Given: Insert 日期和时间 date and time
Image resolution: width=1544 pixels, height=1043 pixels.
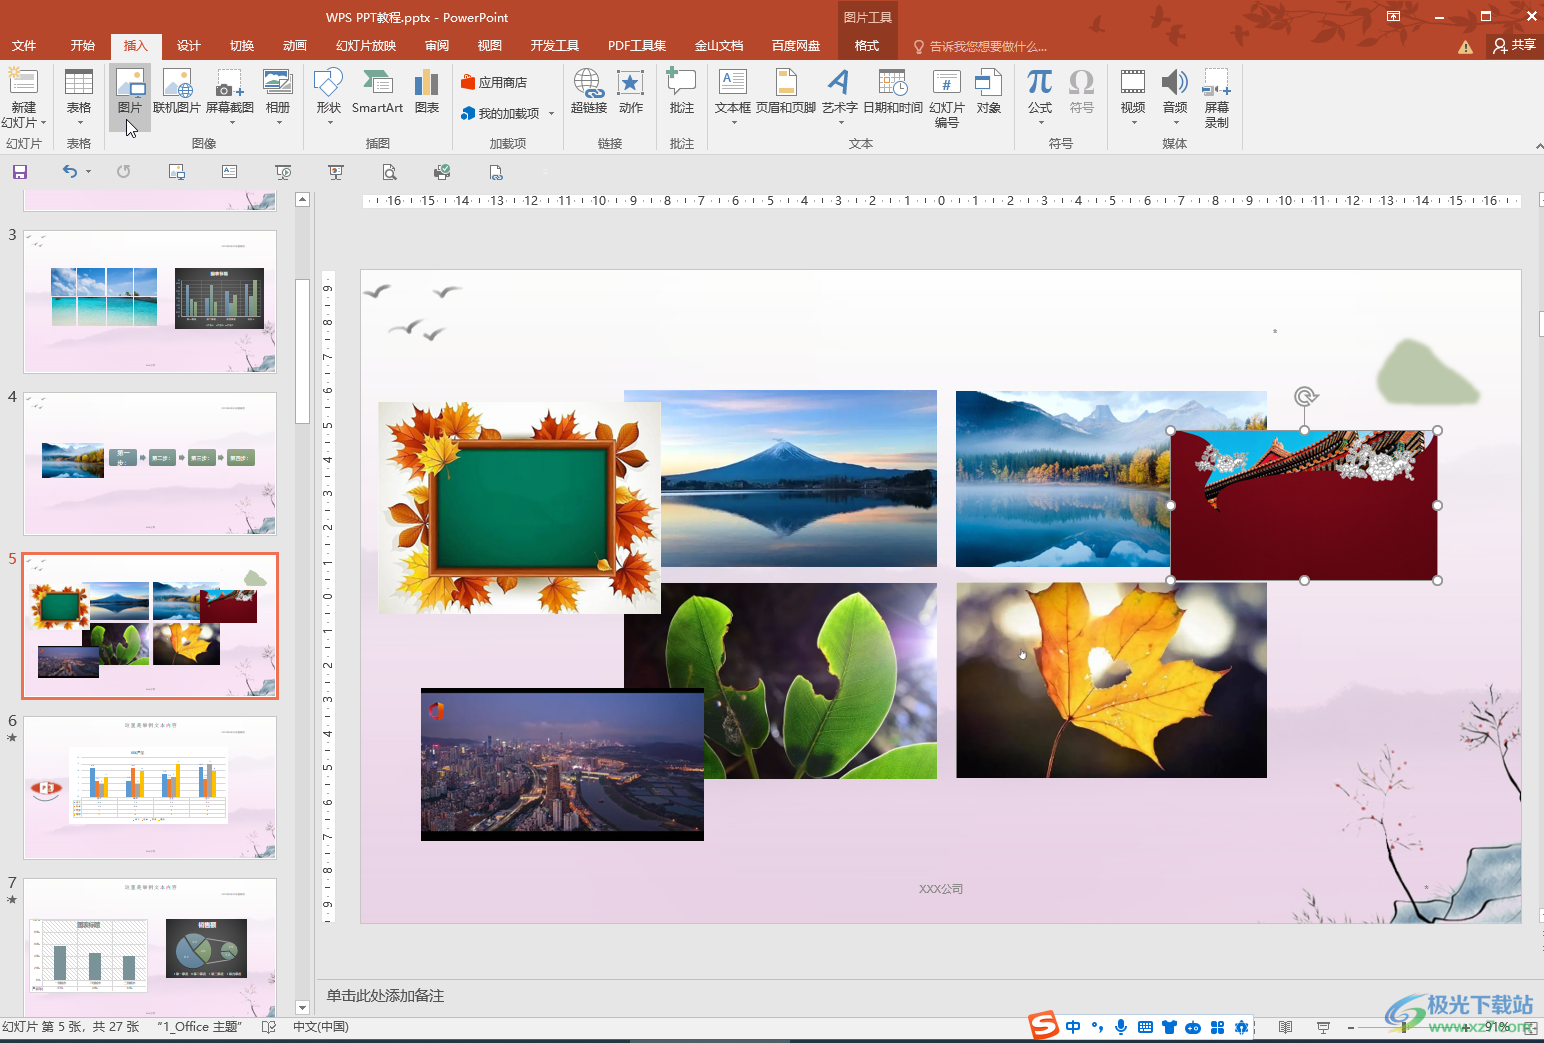Looking at the screenshot, I should pos(892,92).
